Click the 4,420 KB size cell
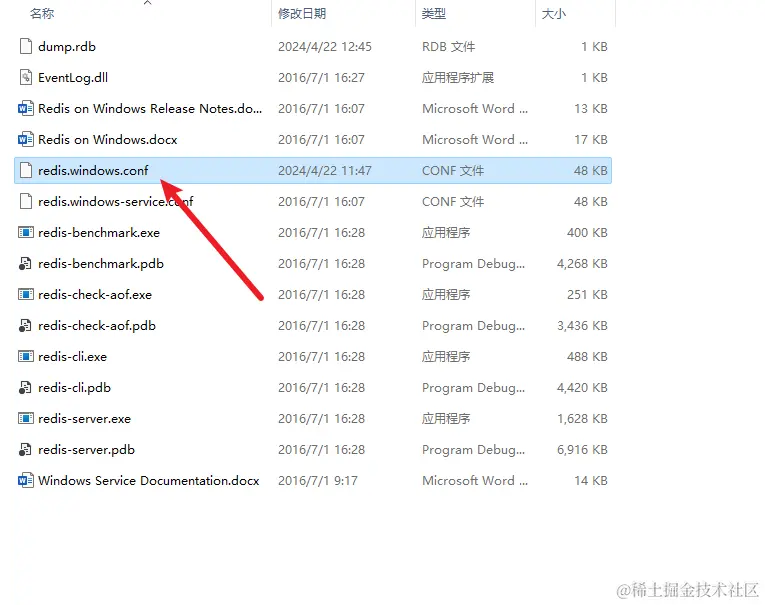This screenshot has height=605, width=765. (x=582, y=387)
